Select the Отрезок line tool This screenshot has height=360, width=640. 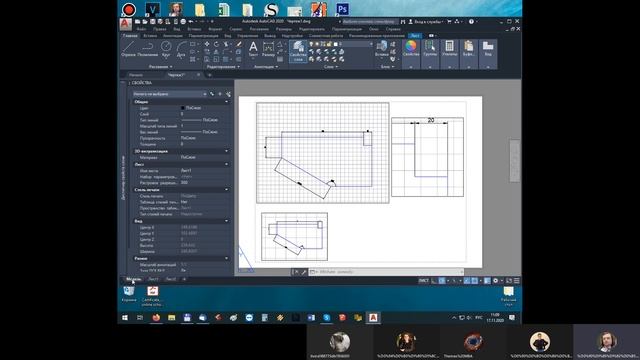(128, 49)
